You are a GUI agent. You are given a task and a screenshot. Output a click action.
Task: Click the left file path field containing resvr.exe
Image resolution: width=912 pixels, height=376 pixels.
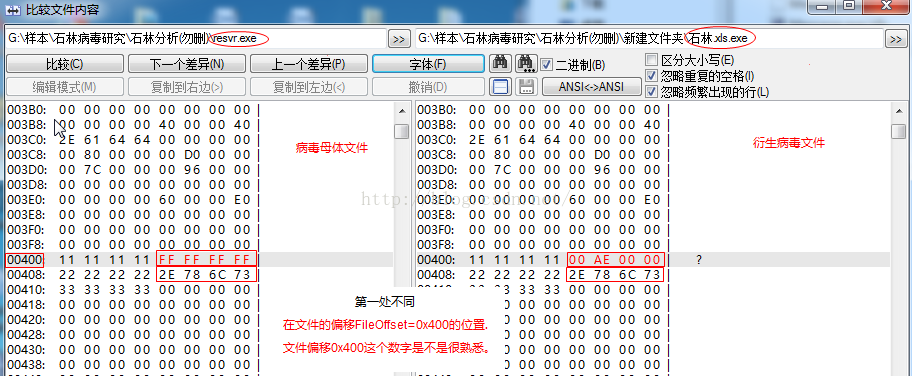[195, 38]
